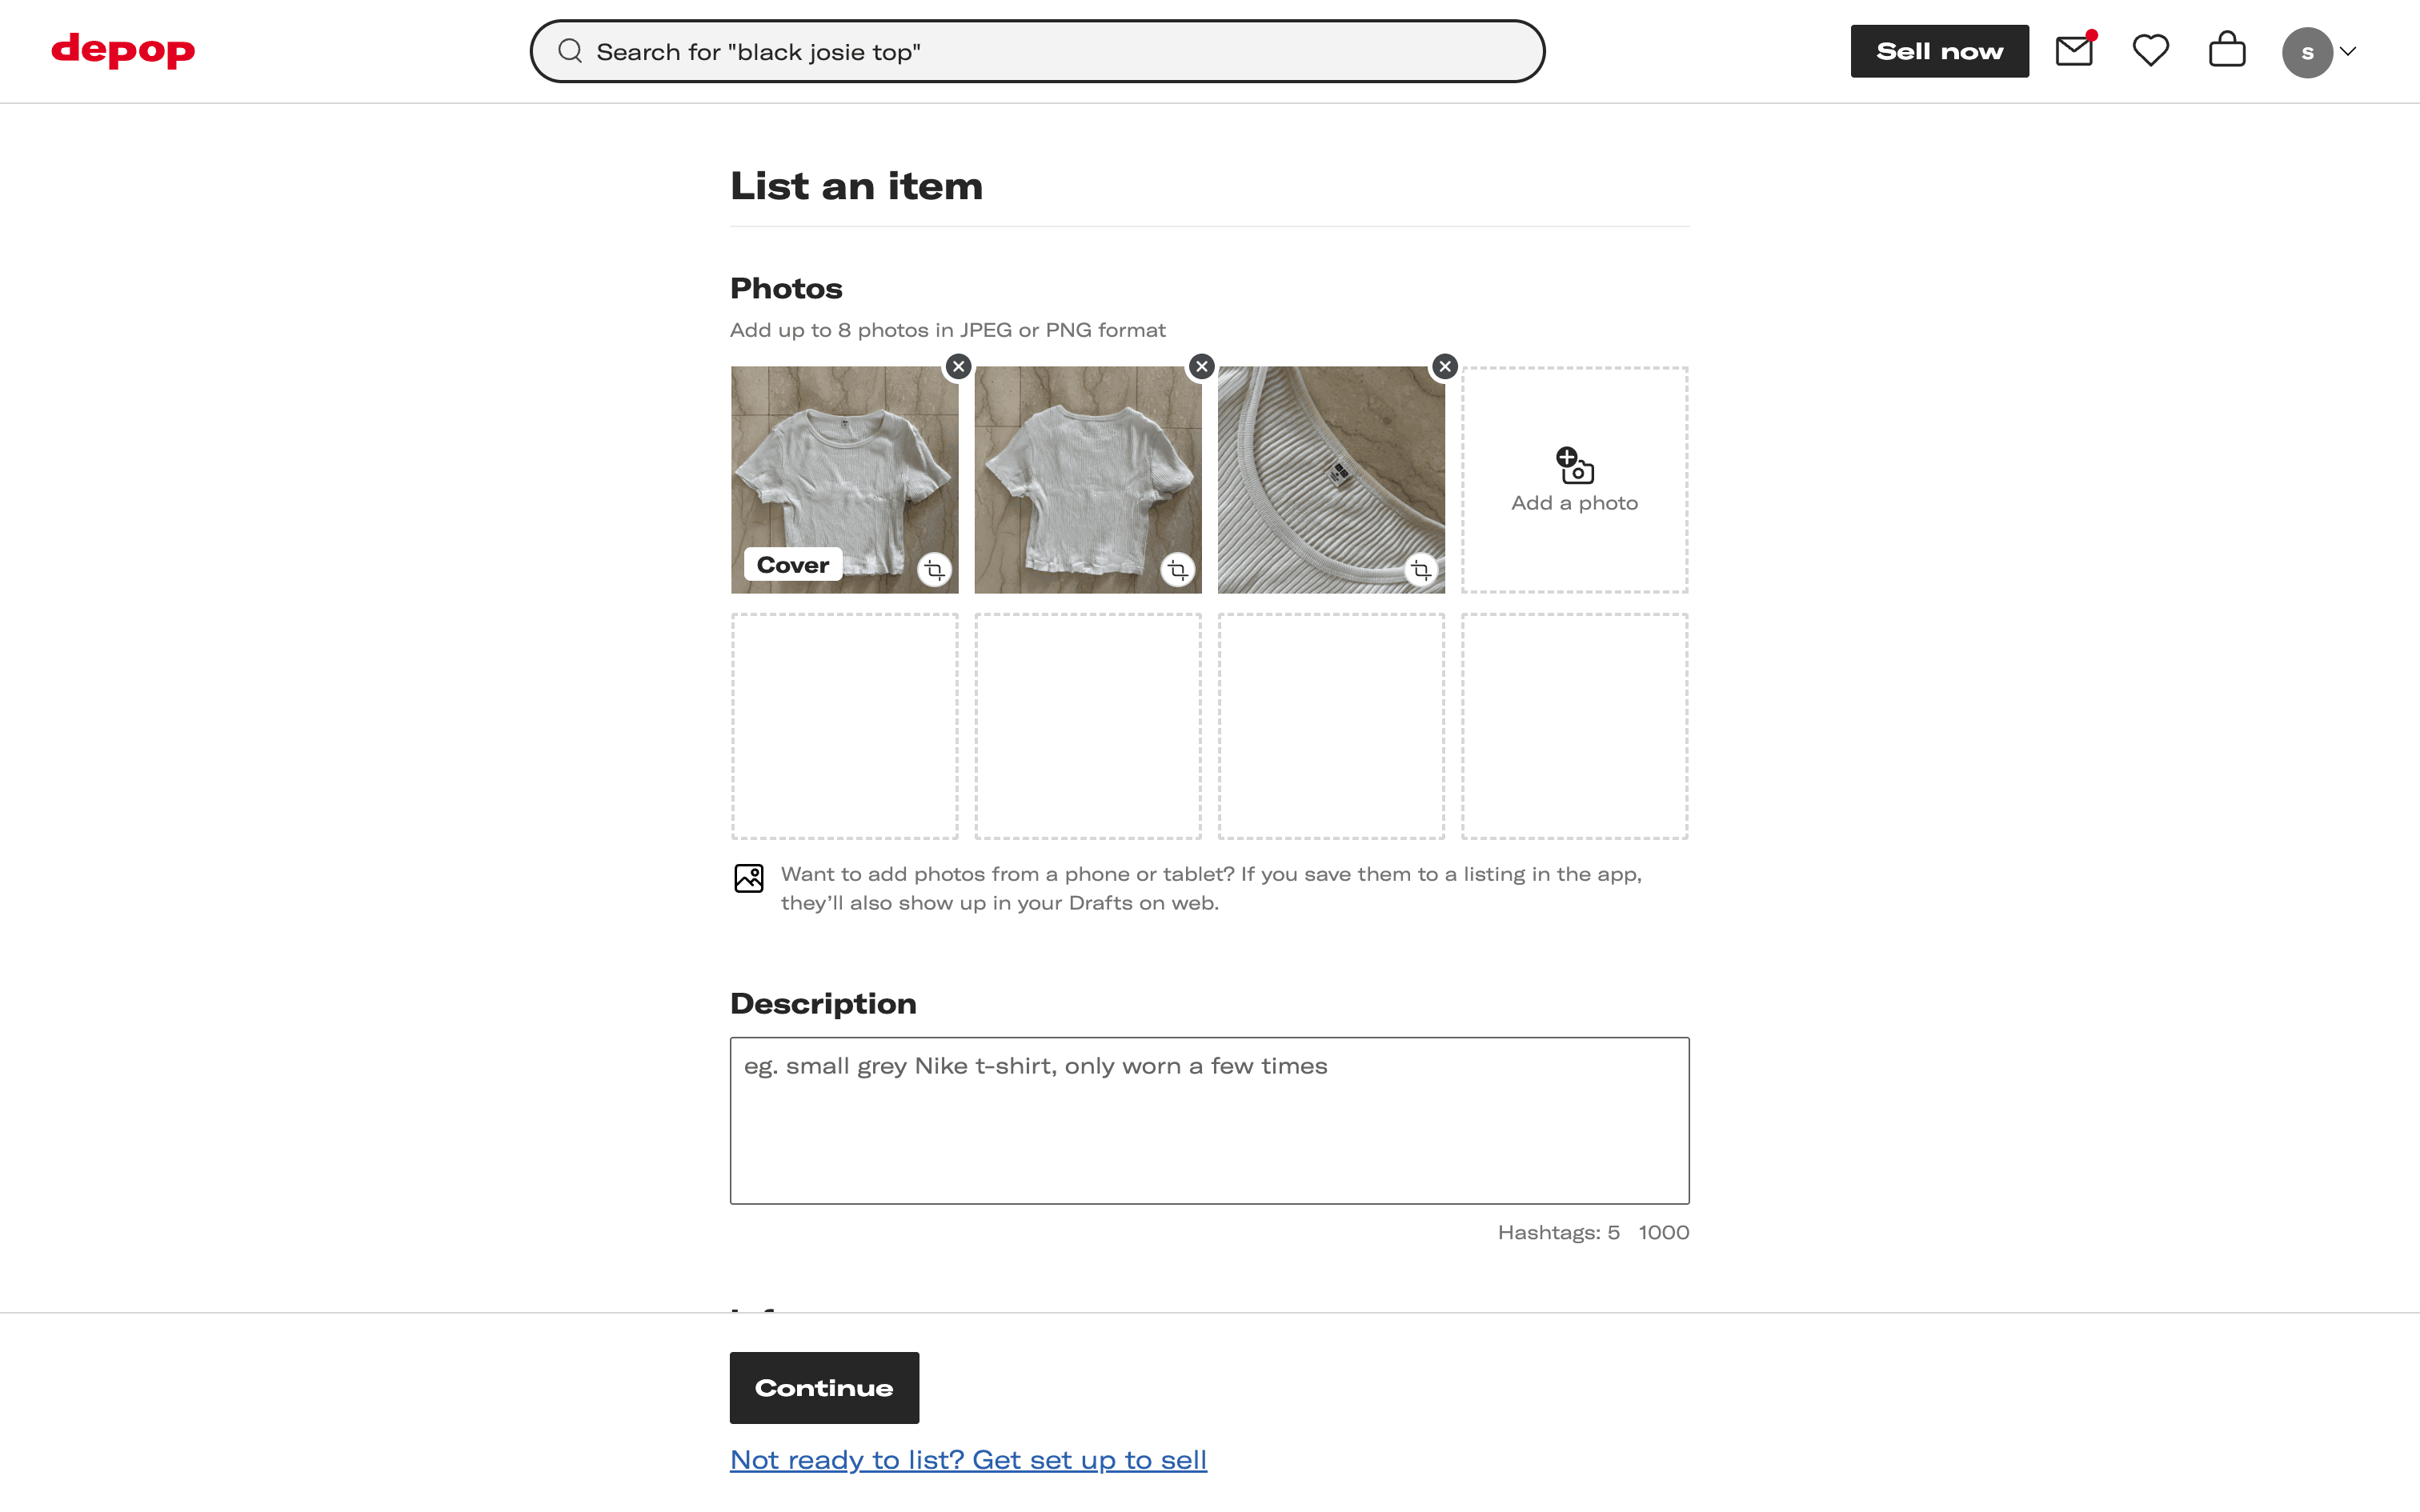Crop the cover photo
Viewport: 2420px width, 1512px height.
[934, 570]
